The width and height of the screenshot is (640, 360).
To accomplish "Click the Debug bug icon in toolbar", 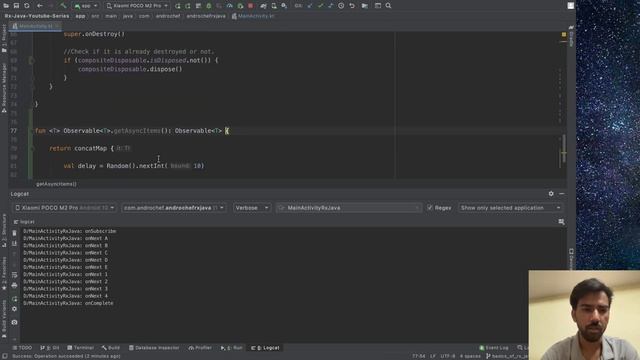I will [x=209, y=6].
